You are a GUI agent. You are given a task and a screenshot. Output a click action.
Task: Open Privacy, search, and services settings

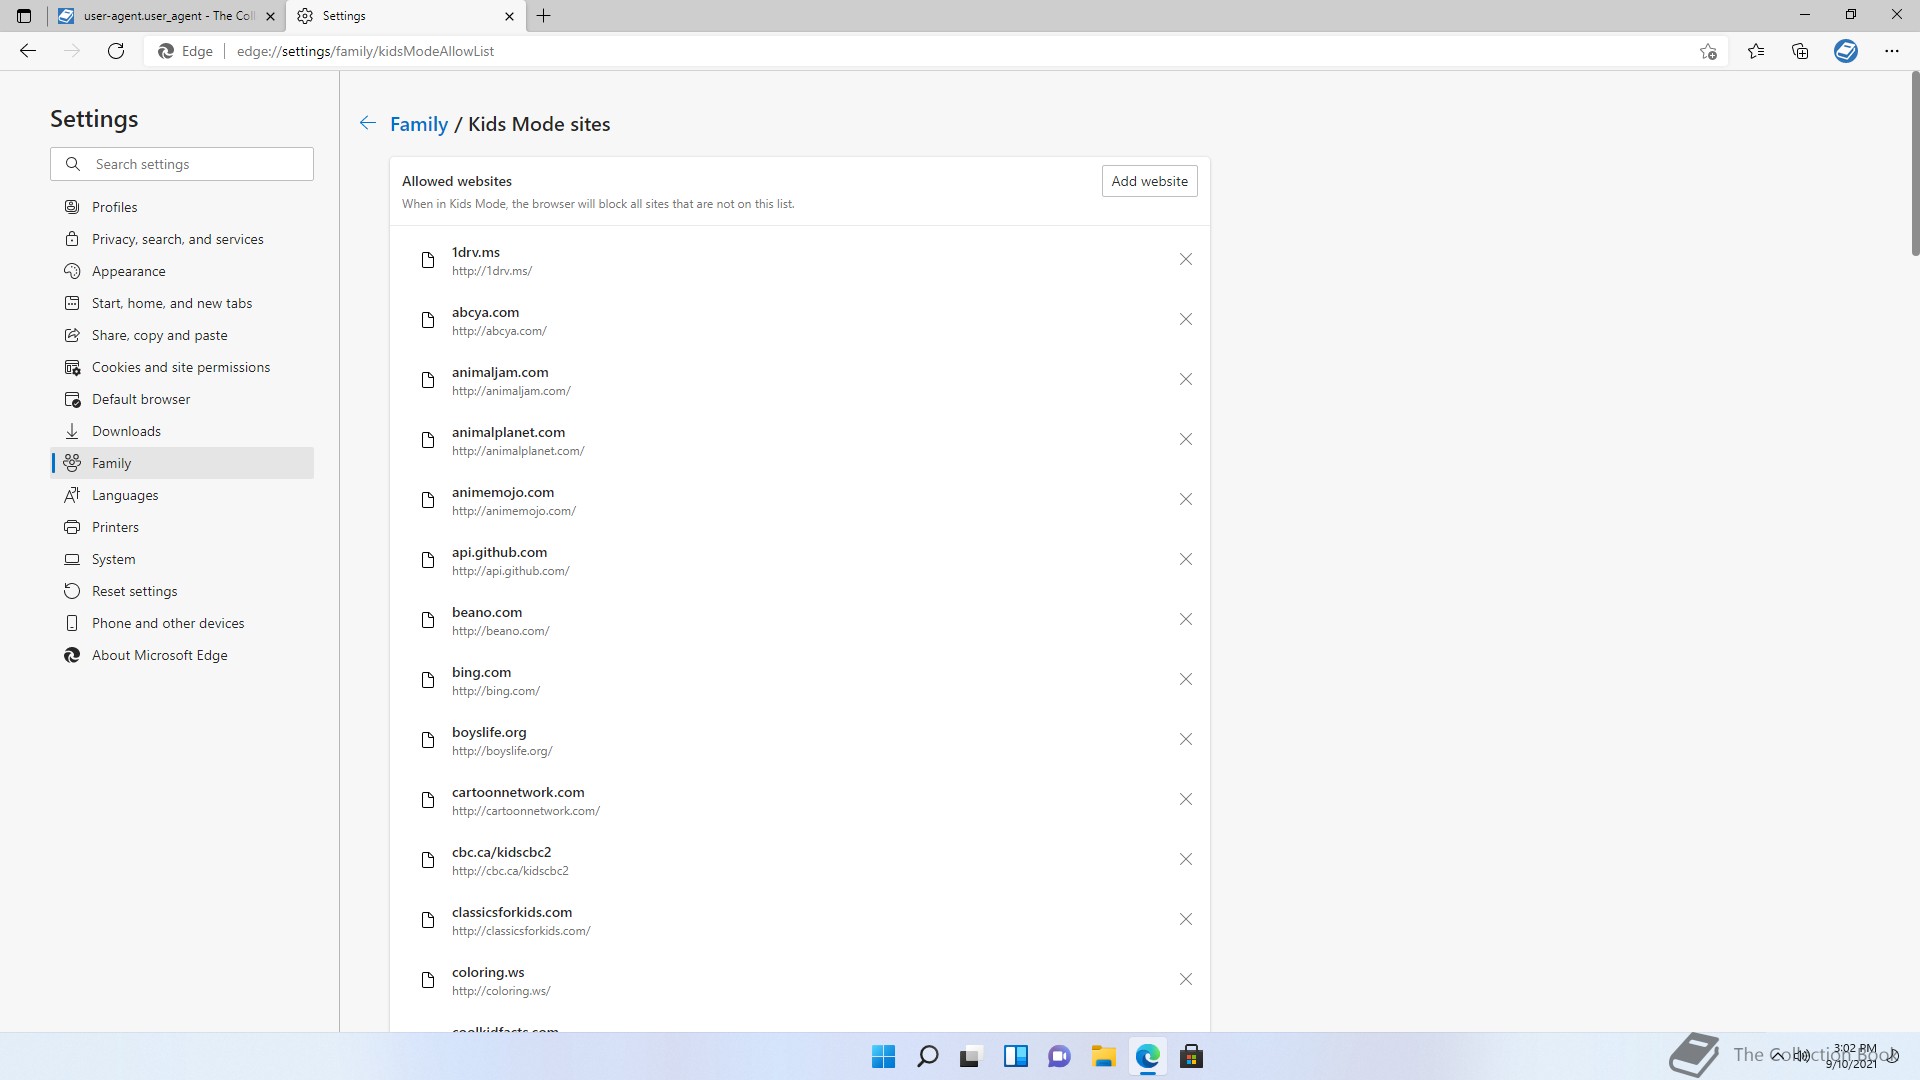[x=182, y=239]
